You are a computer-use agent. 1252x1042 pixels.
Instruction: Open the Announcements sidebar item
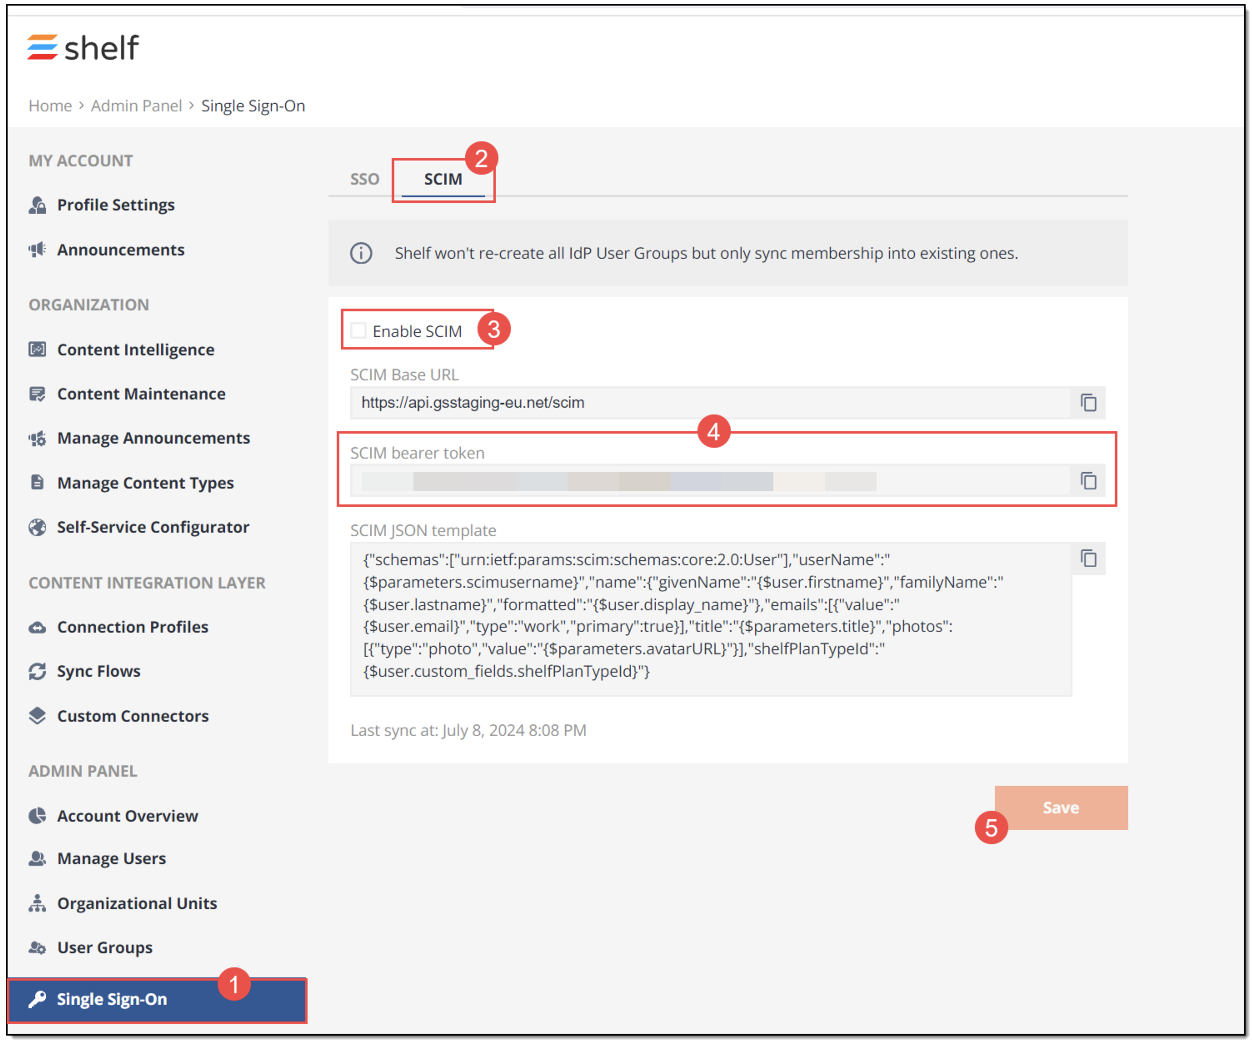click(x=121, y=250)
